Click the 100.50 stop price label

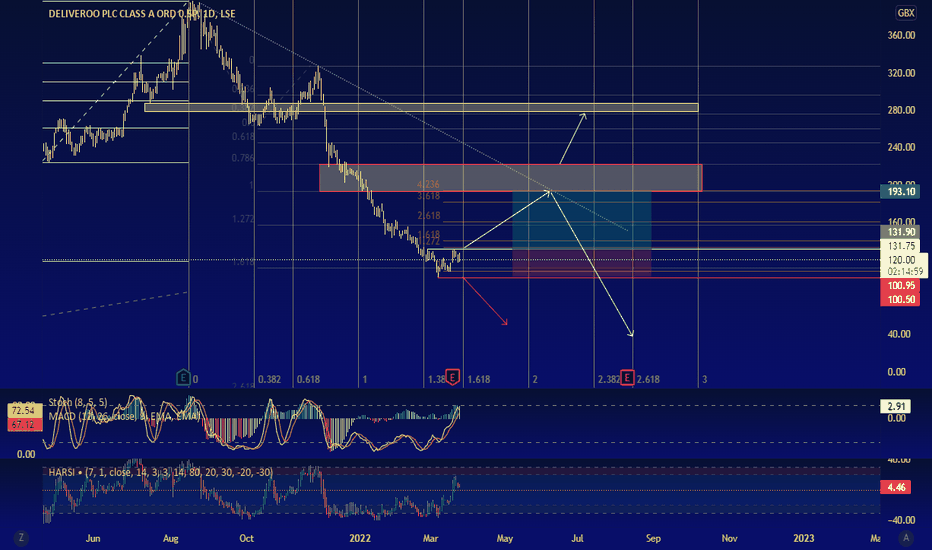tap(900, 299)
